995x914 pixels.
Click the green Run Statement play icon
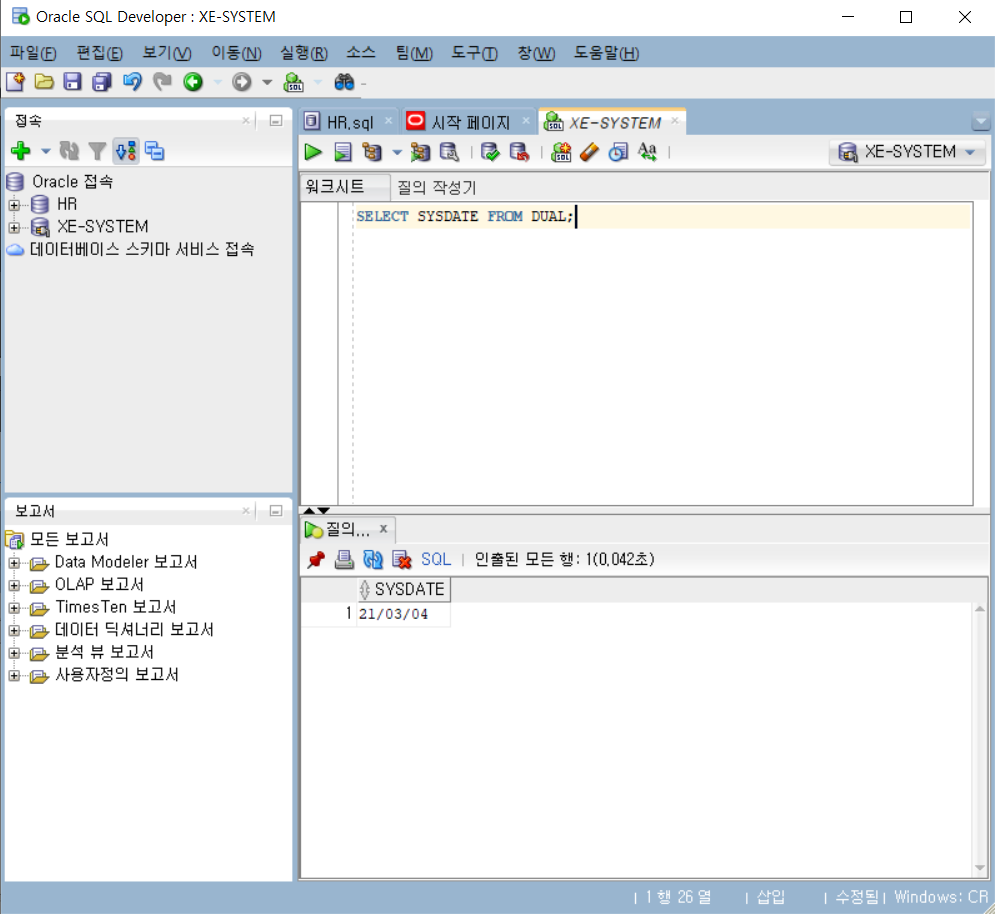coord(313,152)
